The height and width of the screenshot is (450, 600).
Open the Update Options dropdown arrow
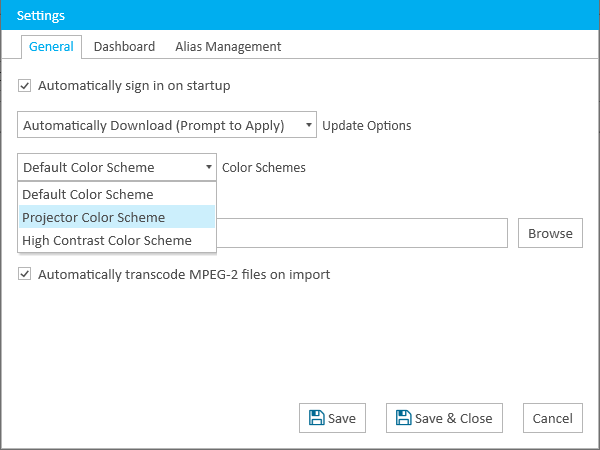[x=308, y=125]
